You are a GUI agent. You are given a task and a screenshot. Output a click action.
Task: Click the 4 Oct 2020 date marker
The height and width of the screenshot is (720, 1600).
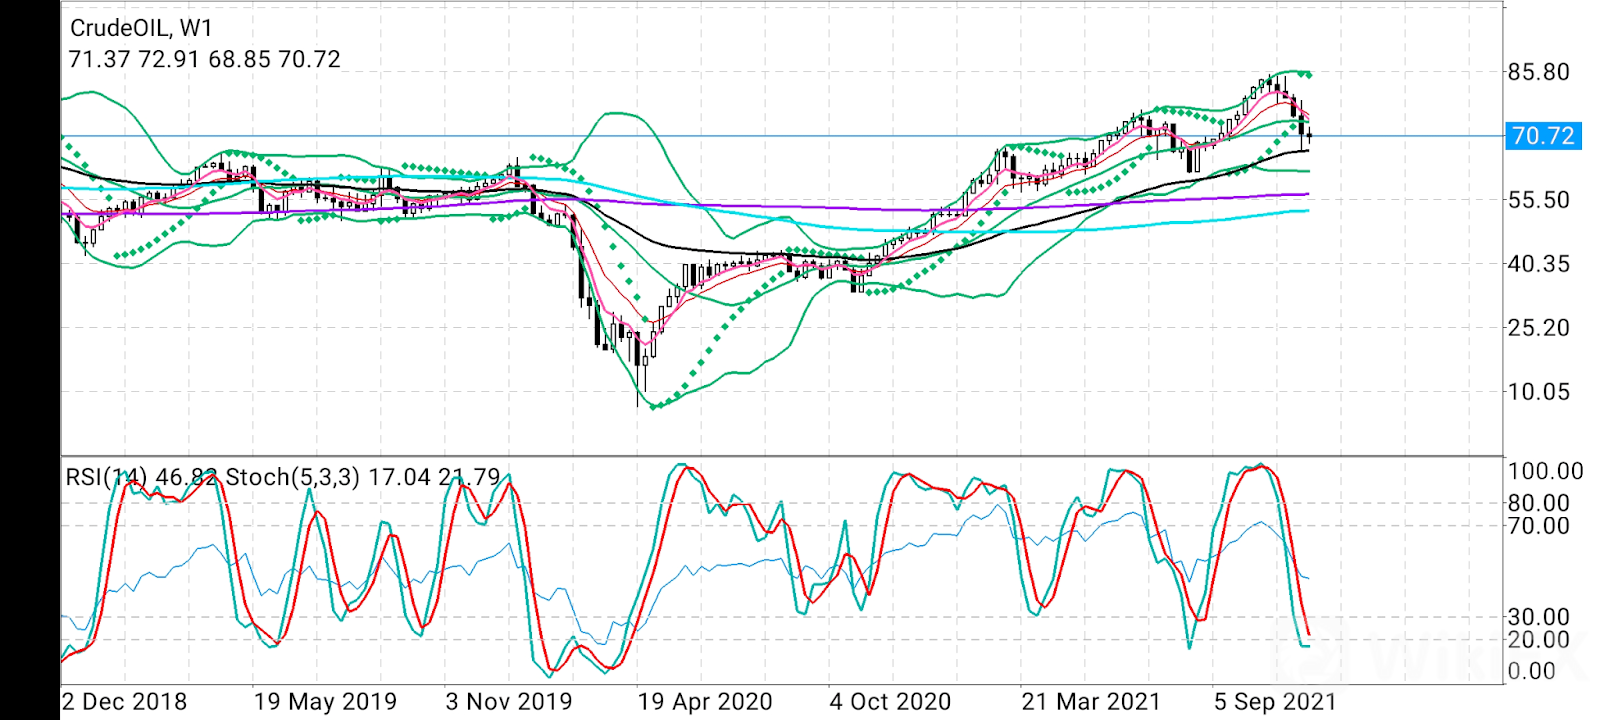(x=890, y=702)
